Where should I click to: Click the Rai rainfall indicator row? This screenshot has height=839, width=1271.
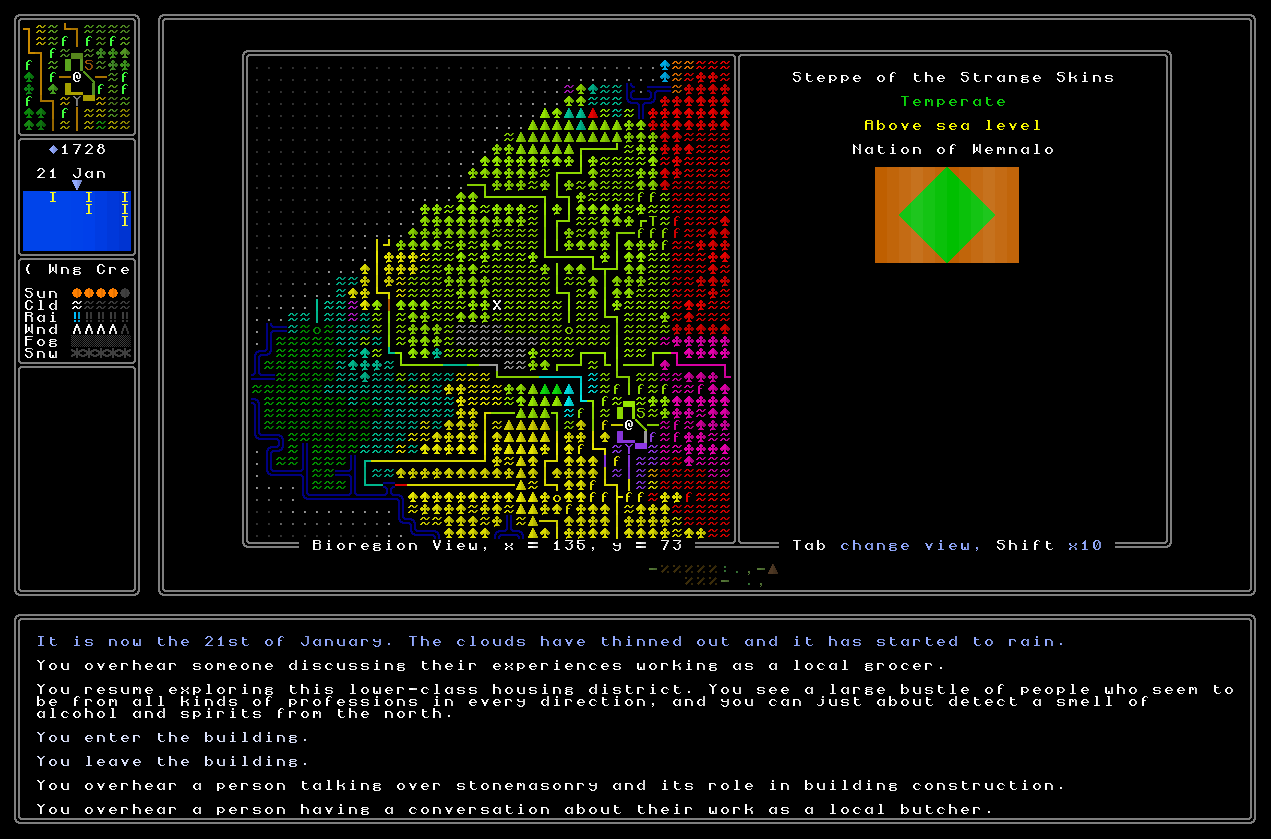pyautogui.click(x=100, y=317)
